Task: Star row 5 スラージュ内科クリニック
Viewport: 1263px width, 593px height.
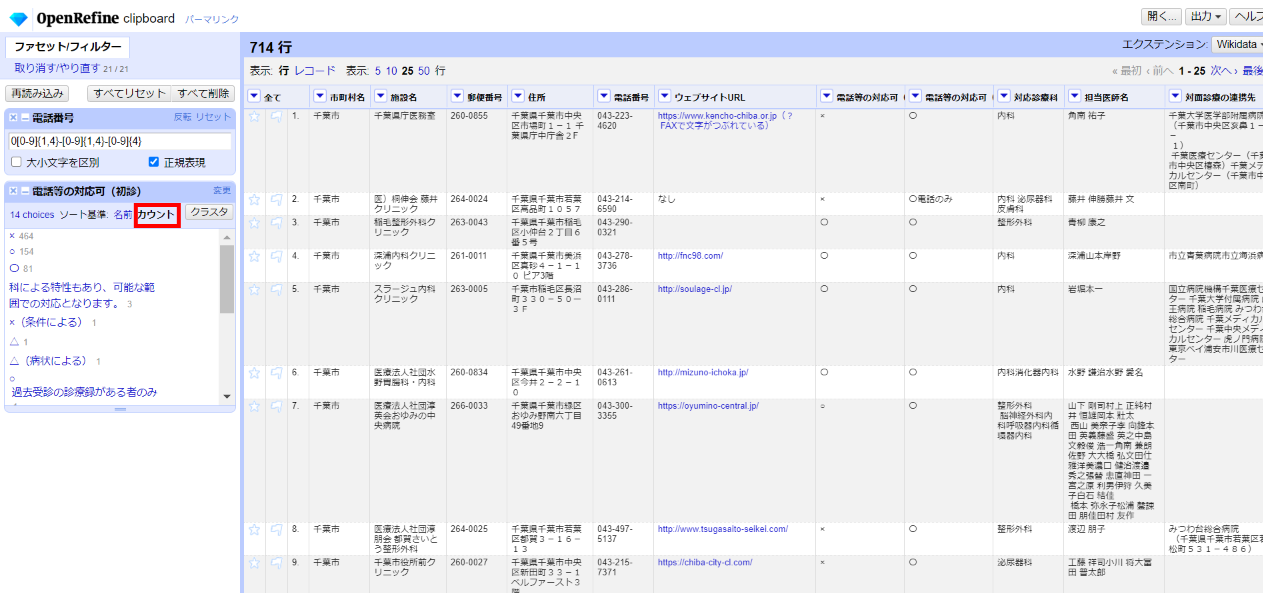Action: [x=254, y=289]
